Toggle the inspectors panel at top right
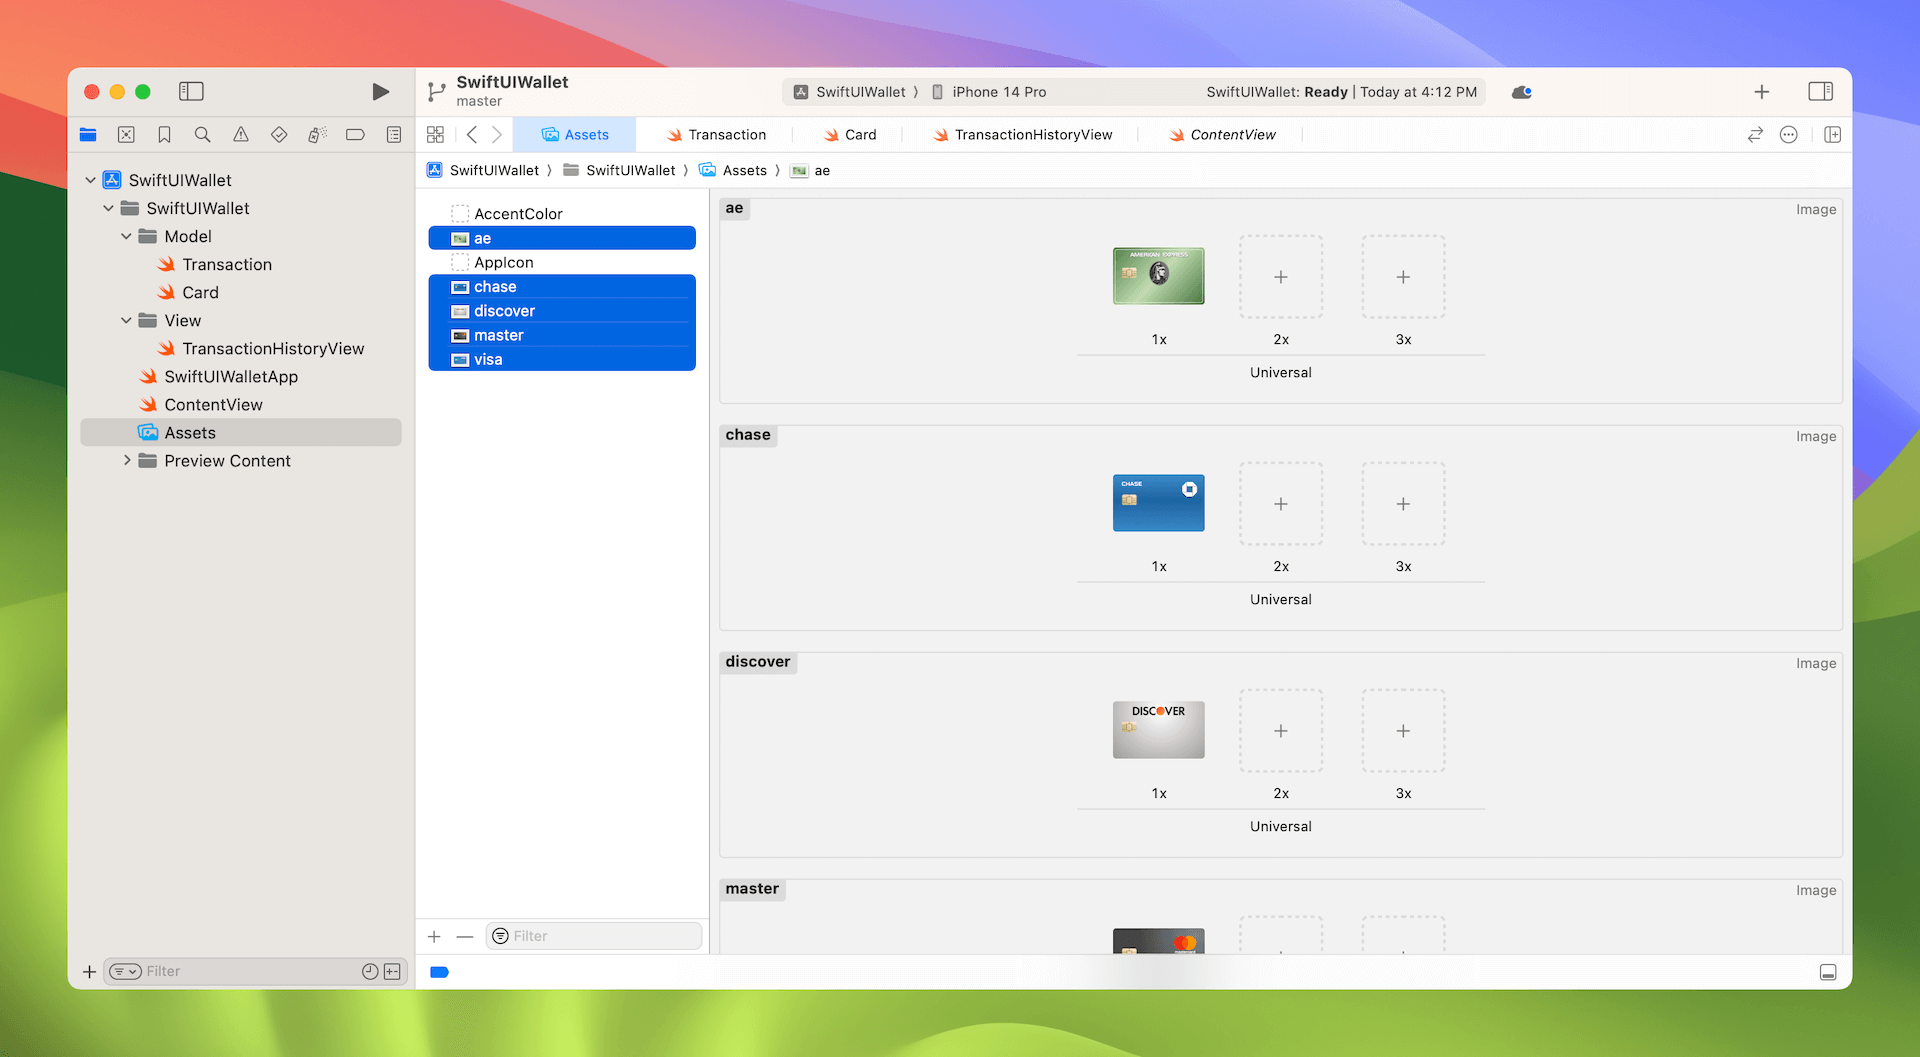Viewport: 1920px width, 1057px height. 1820,92
